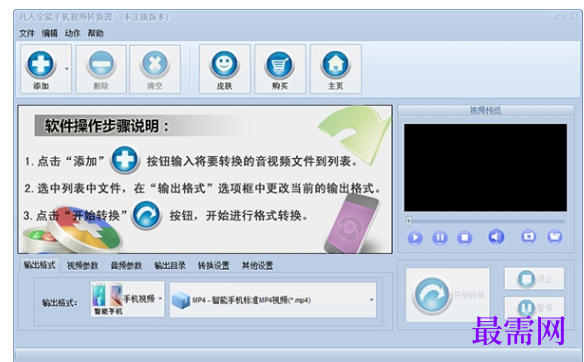Click the 删除 (Delete) minus icon
Viewport: 584px width, 362px height.
101,64
